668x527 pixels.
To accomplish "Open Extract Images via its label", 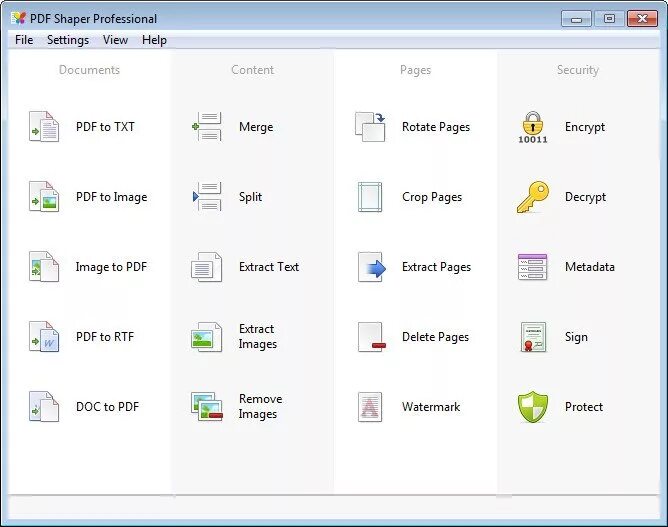I will pos(258,336).
